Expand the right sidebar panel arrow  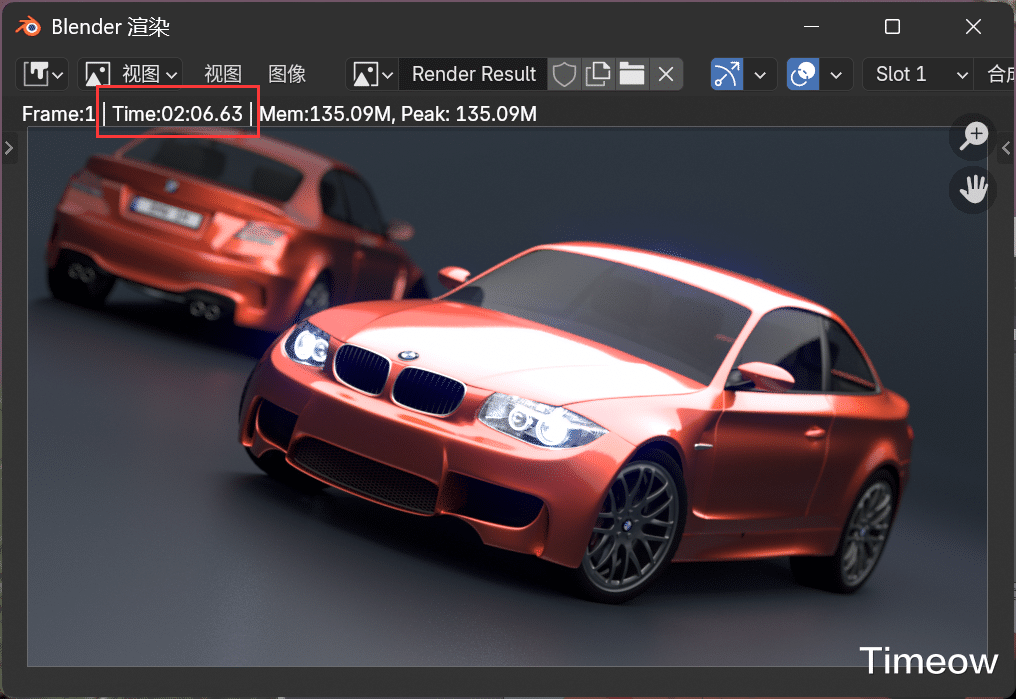tap(1006, 149)
